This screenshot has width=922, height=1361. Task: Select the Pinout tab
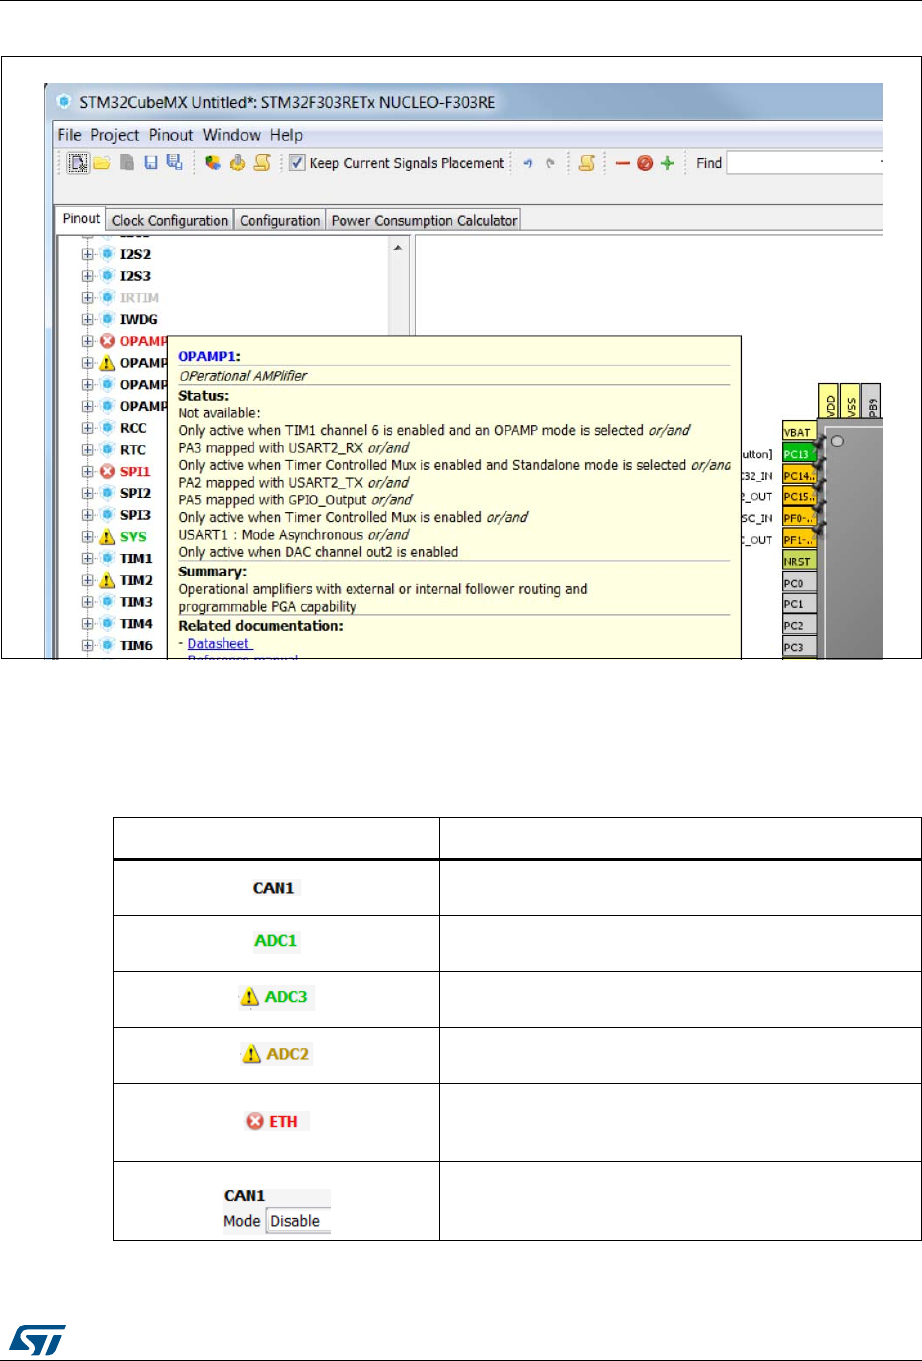(x=81, y=219)
